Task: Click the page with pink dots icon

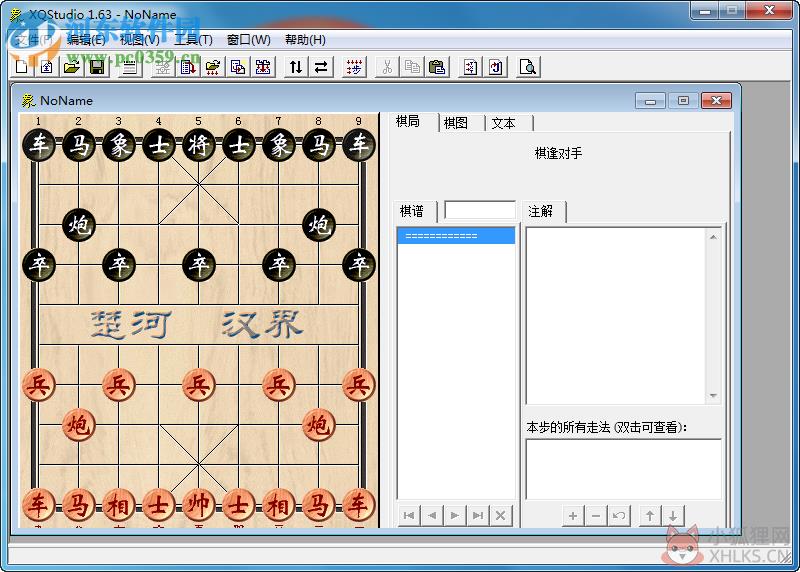Action: click(470, 67)
